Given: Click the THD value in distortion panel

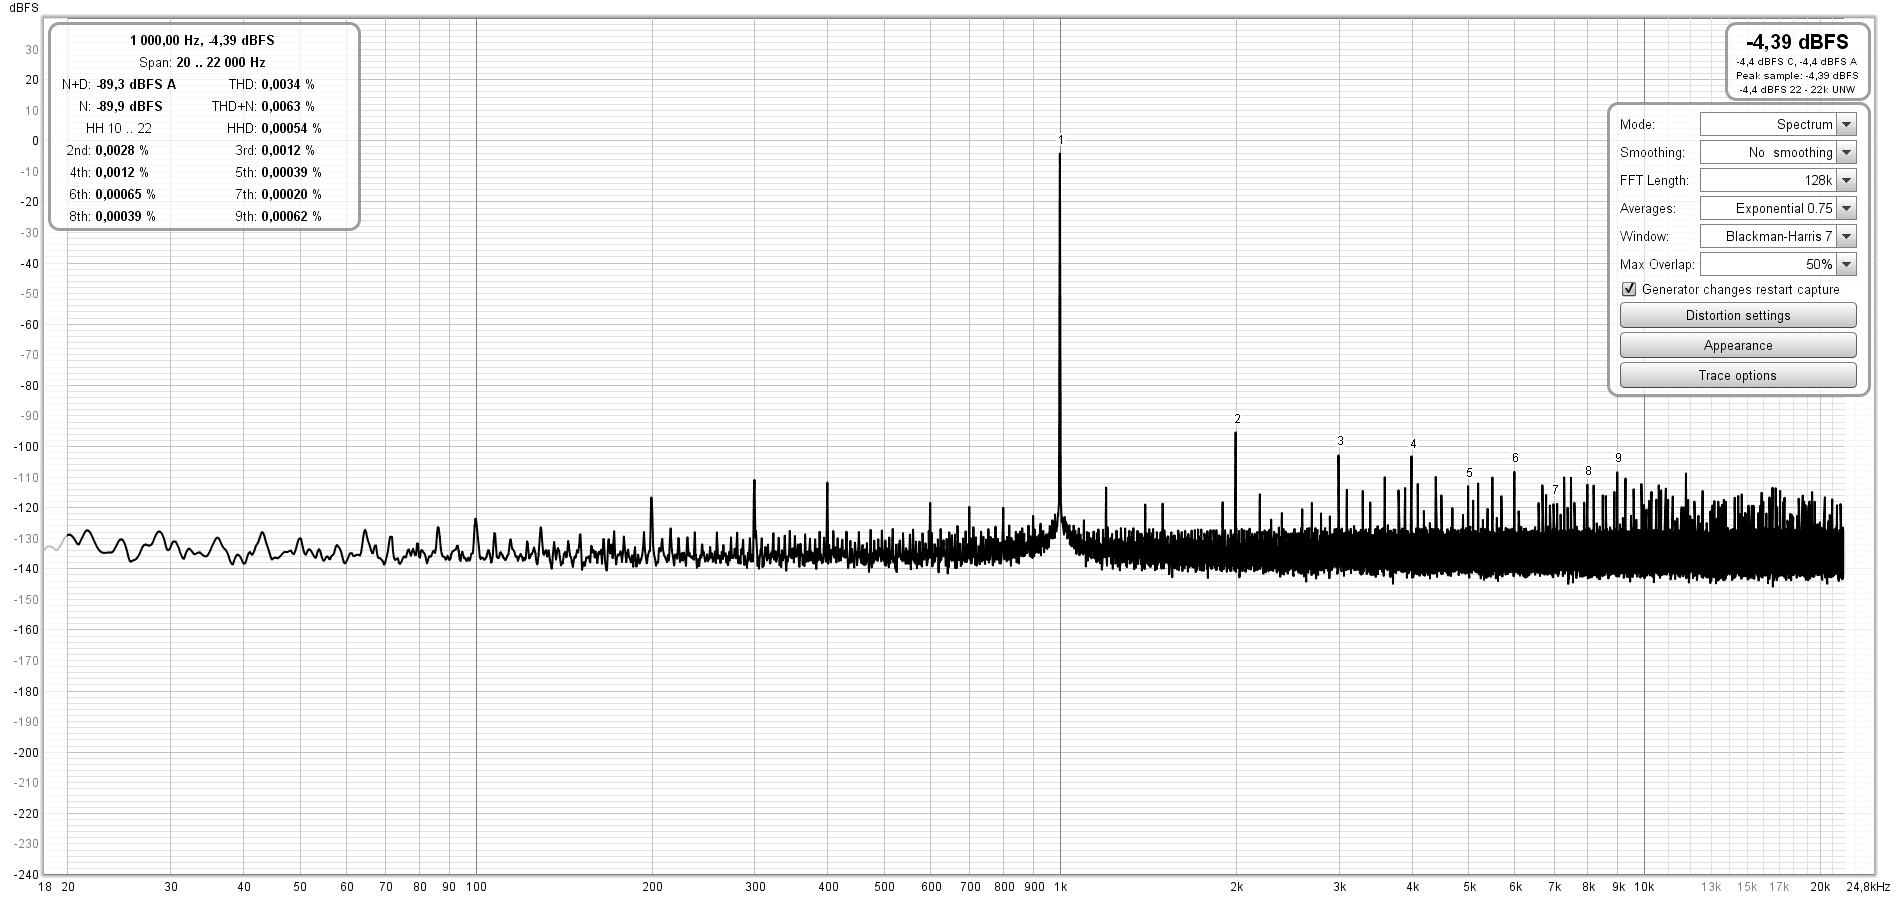Looking at the screenshot, I should 287,85.
